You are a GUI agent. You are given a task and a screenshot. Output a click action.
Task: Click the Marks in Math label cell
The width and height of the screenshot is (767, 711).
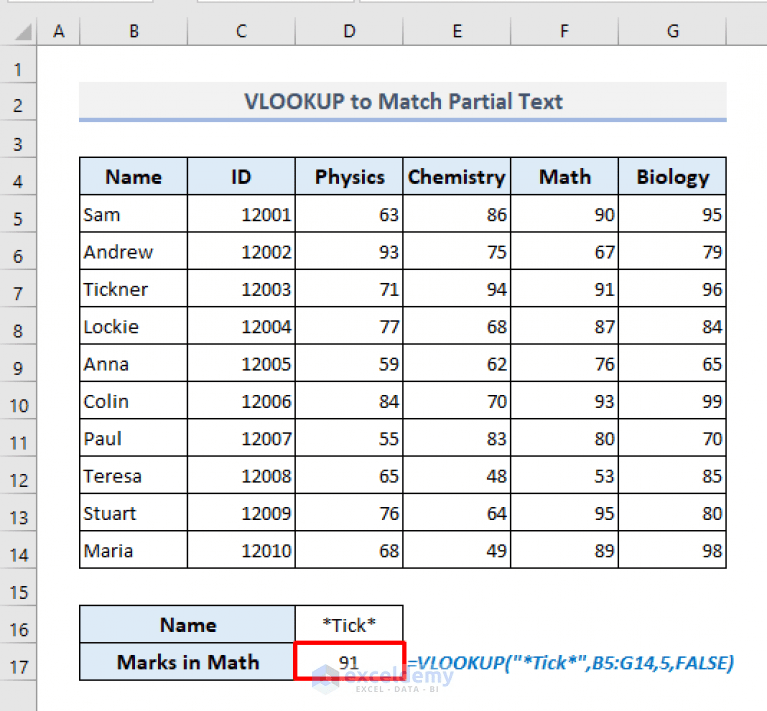[x=187, y=662]
